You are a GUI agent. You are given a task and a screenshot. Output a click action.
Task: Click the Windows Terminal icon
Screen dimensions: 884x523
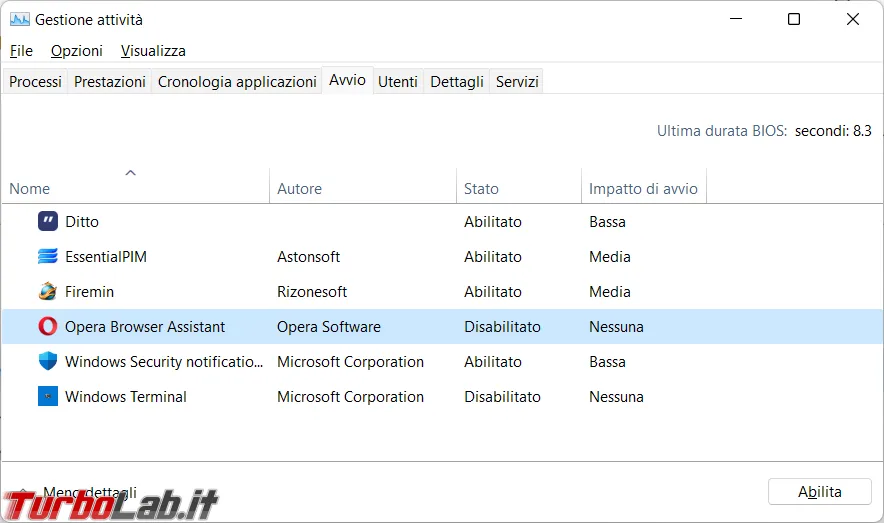(48, 396)
